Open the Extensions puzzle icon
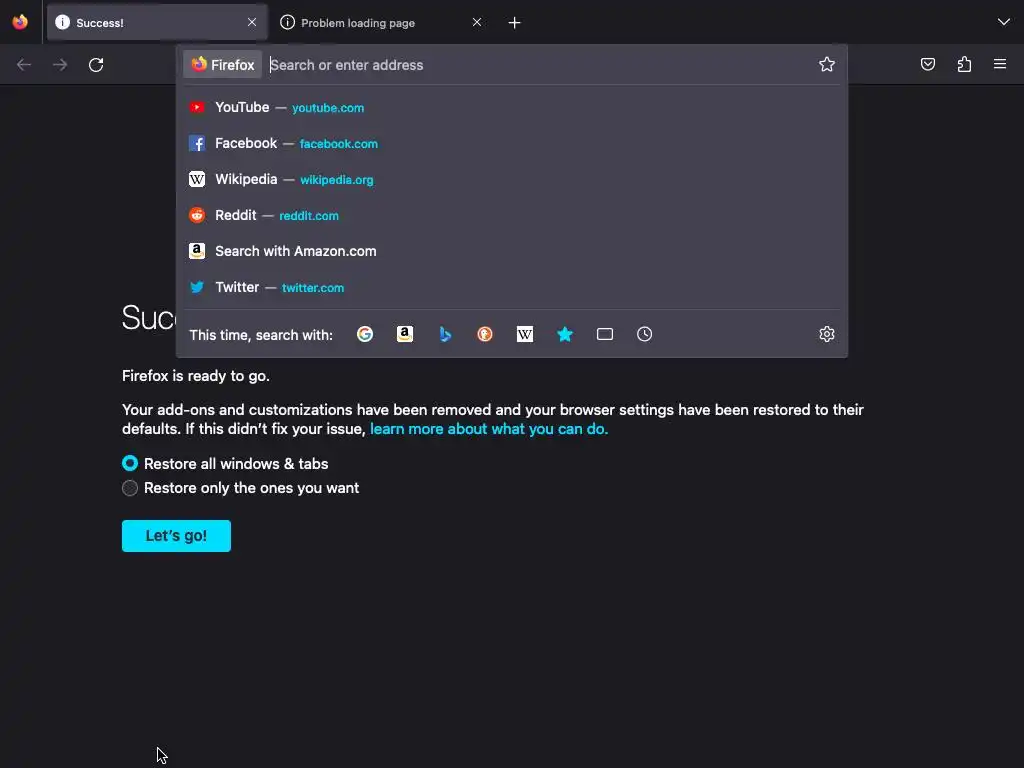 (965, 64)
